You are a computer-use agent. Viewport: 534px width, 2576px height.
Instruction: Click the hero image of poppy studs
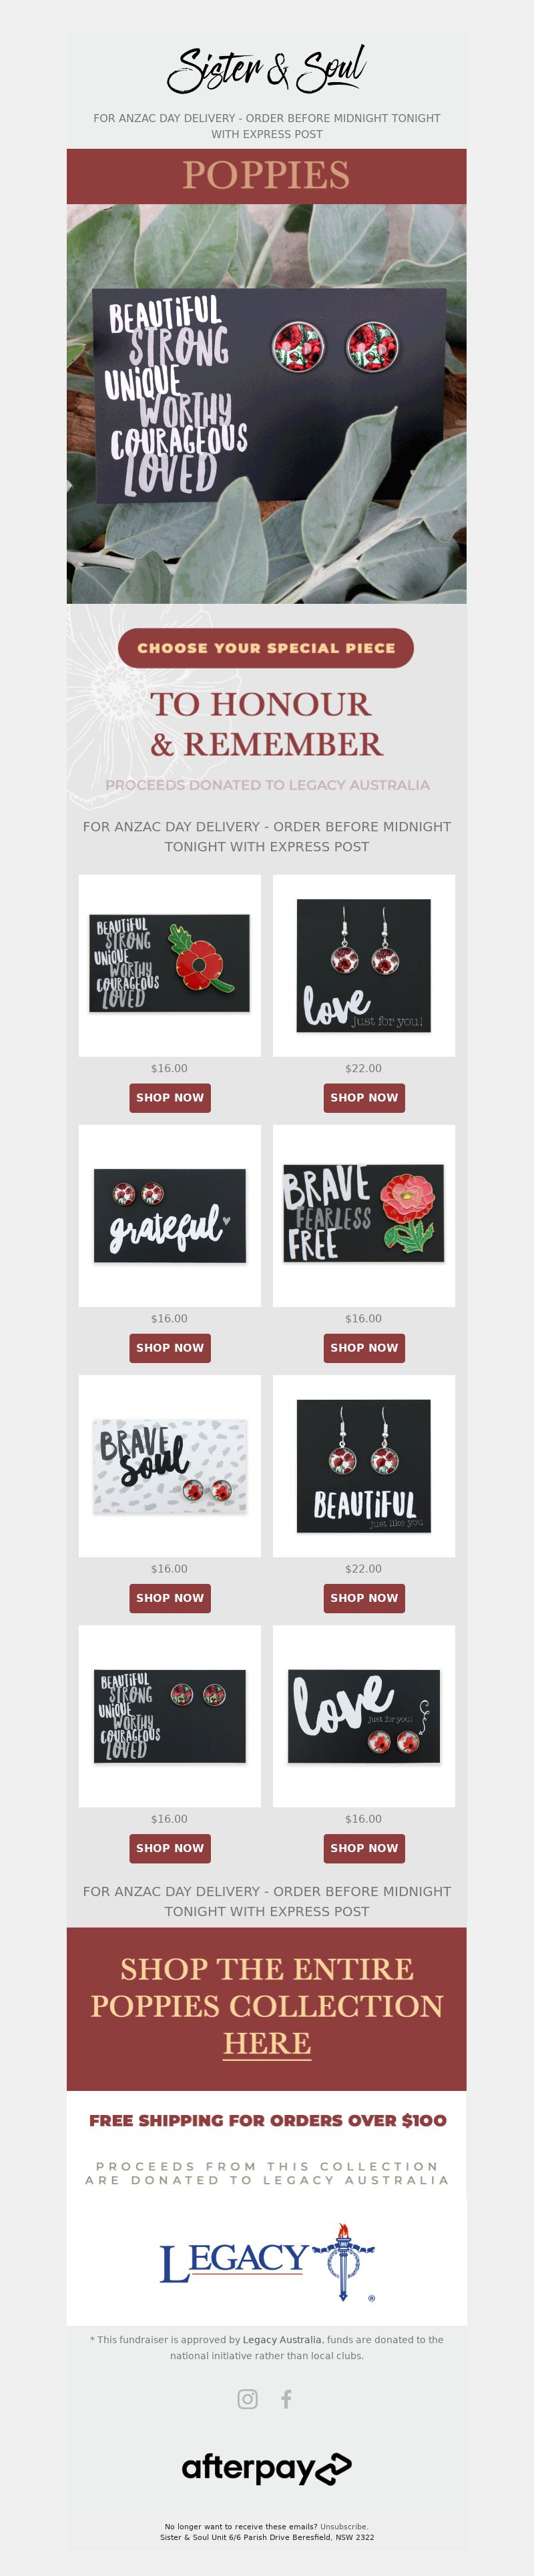267,404
